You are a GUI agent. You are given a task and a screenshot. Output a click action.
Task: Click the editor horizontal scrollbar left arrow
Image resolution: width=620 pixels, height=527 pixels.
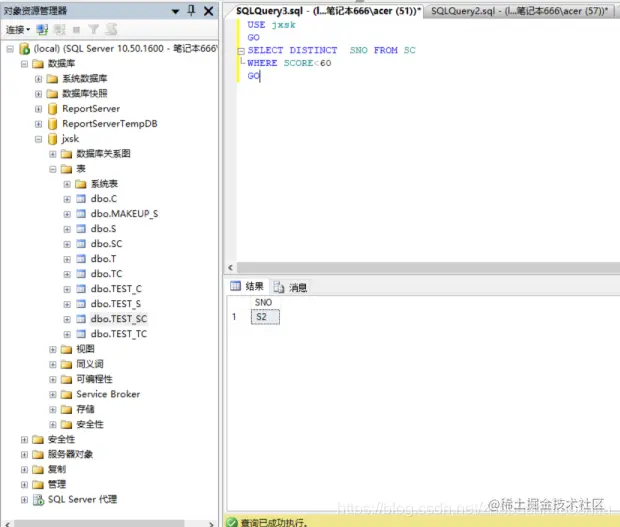point(230,268)
